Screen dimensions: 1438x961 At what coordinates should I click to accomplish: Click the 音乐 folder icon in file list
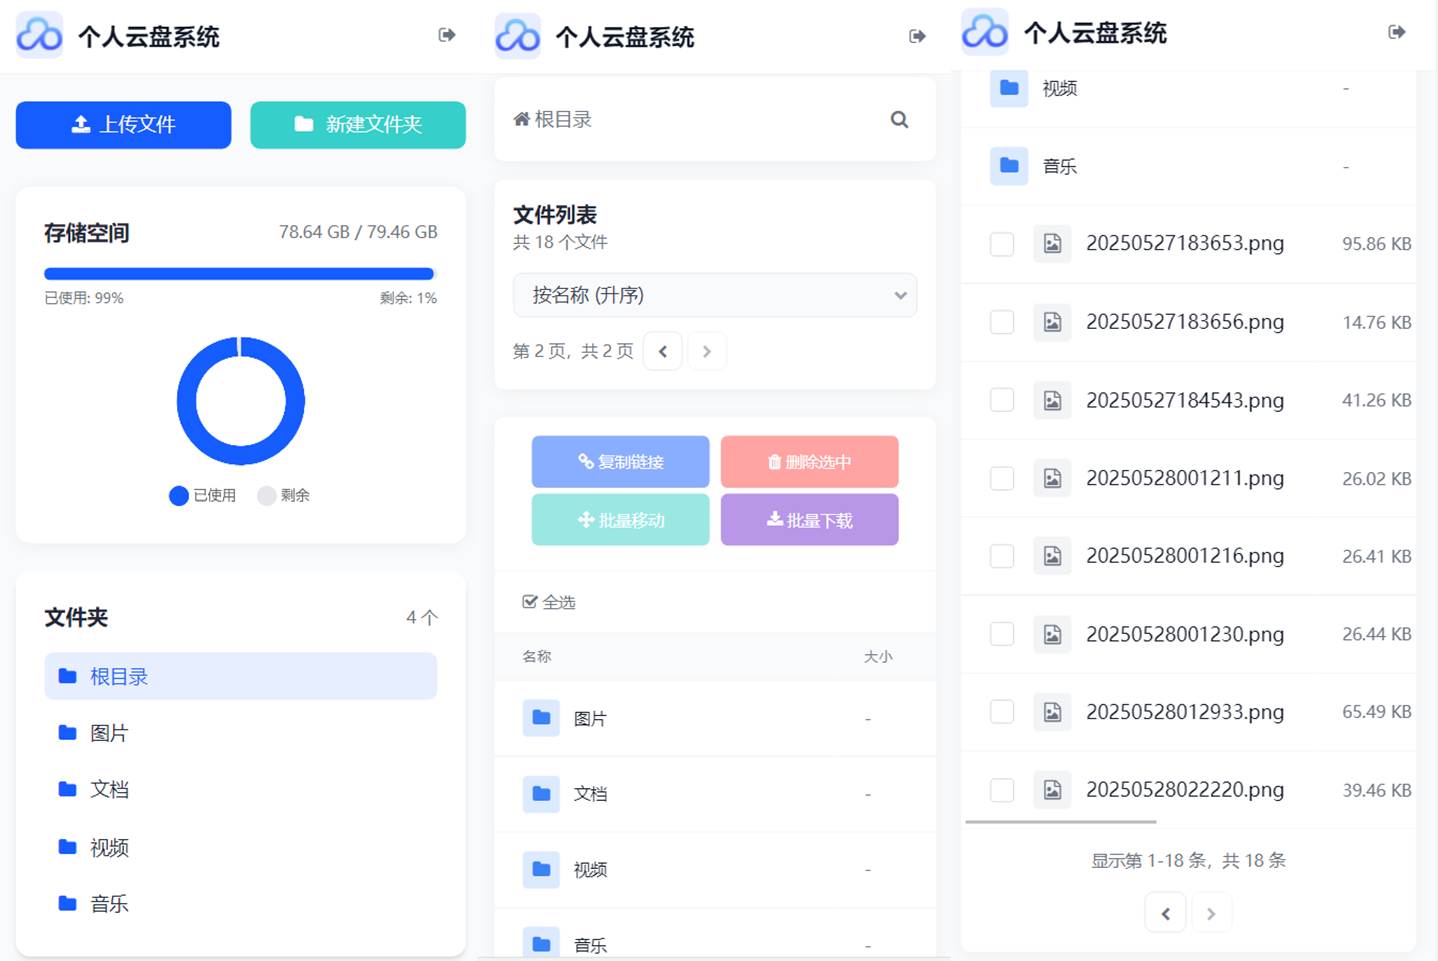click(541, 941)
